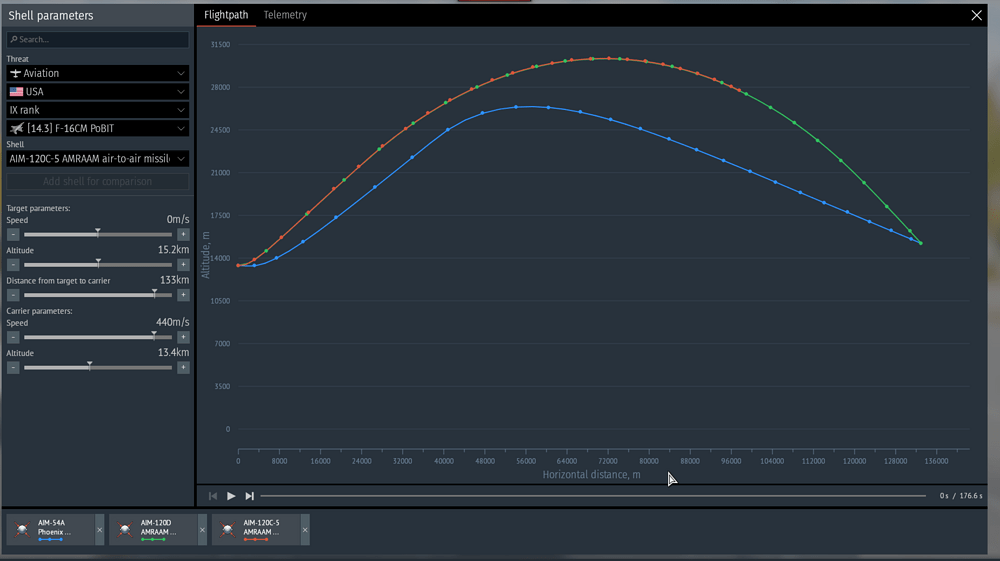Remove AIM-54A Phoenix from comparison
The width and height of the screenshot is (1000, 561).
click(99, 530)
